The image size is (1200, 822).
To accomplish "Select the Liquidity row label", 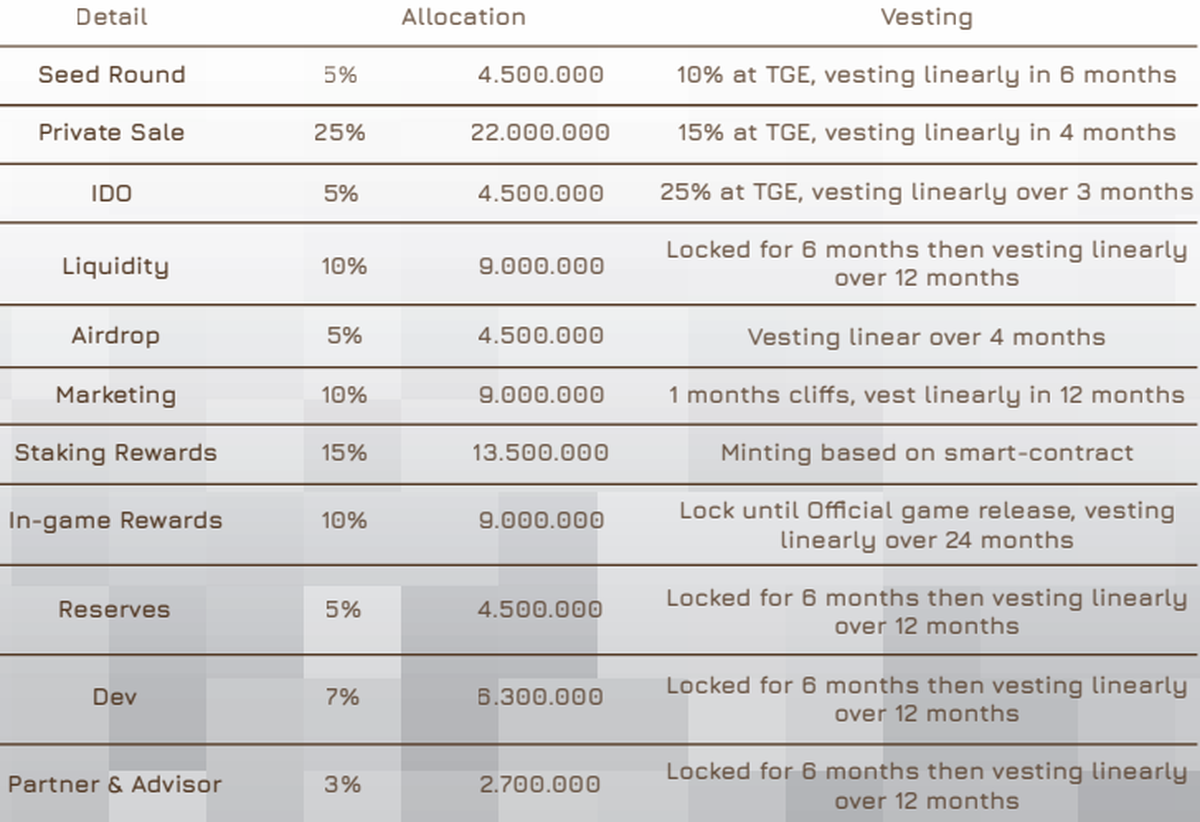I will click(x=115, y=266).
